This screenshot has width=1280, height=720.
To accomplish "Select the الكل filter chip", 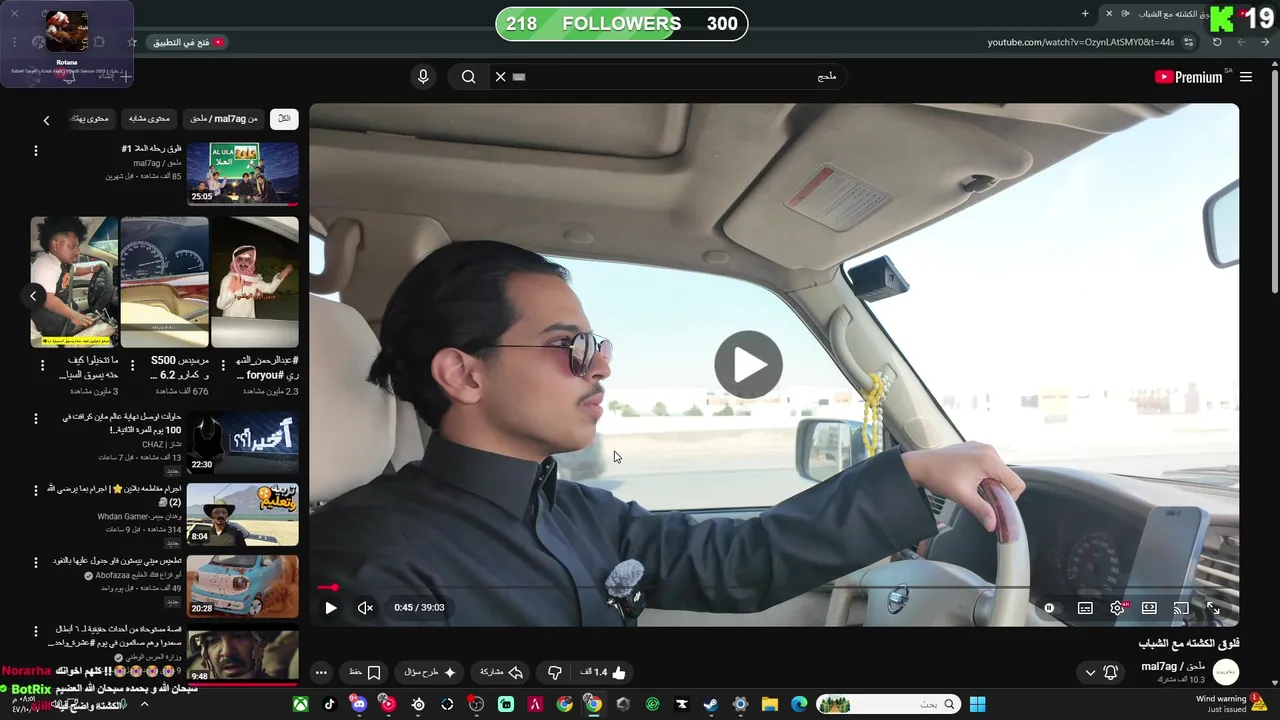I will 284,118.
